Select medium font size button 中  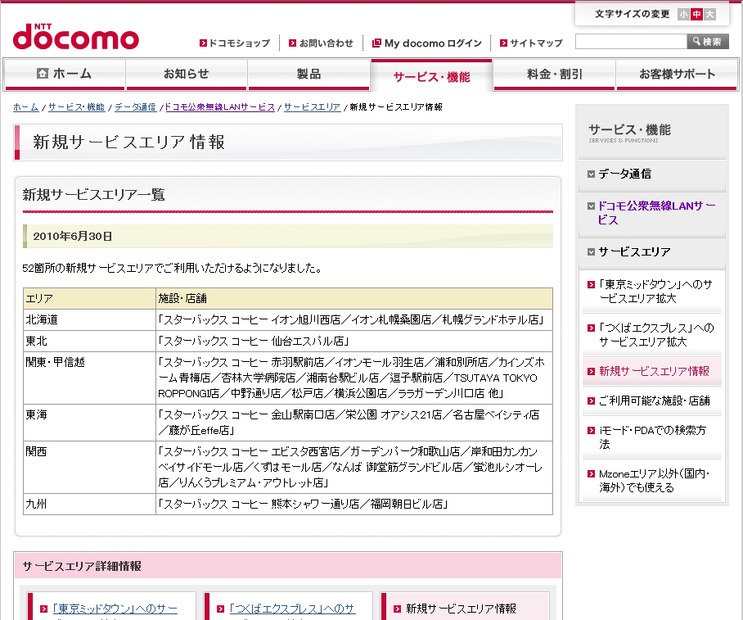(x=696, y=14)
